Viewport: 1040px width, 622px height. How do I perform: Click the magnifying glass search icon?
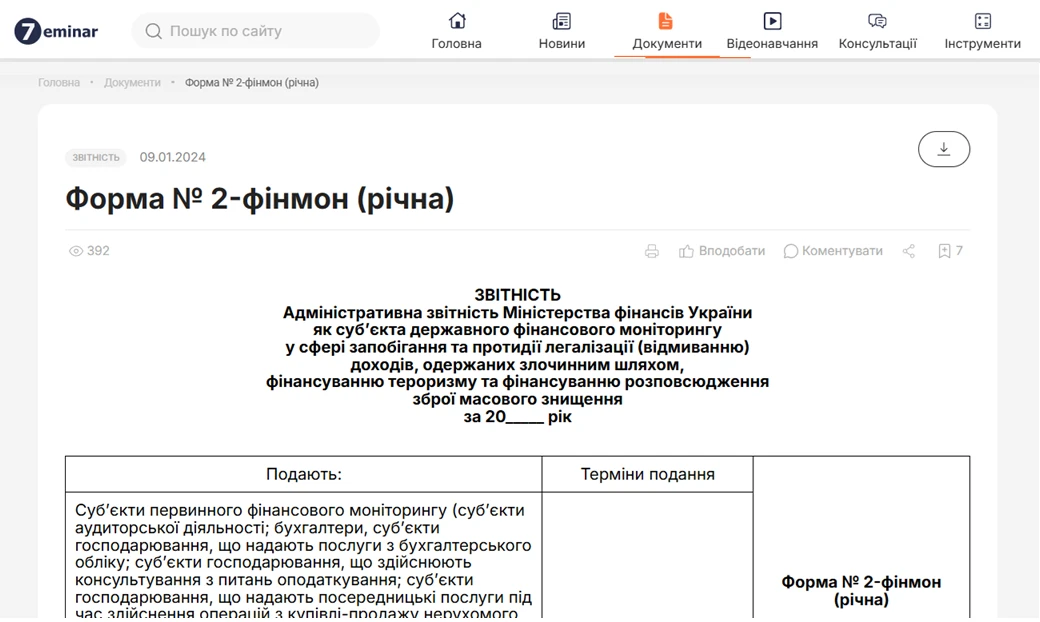click(x=152, y=31)
